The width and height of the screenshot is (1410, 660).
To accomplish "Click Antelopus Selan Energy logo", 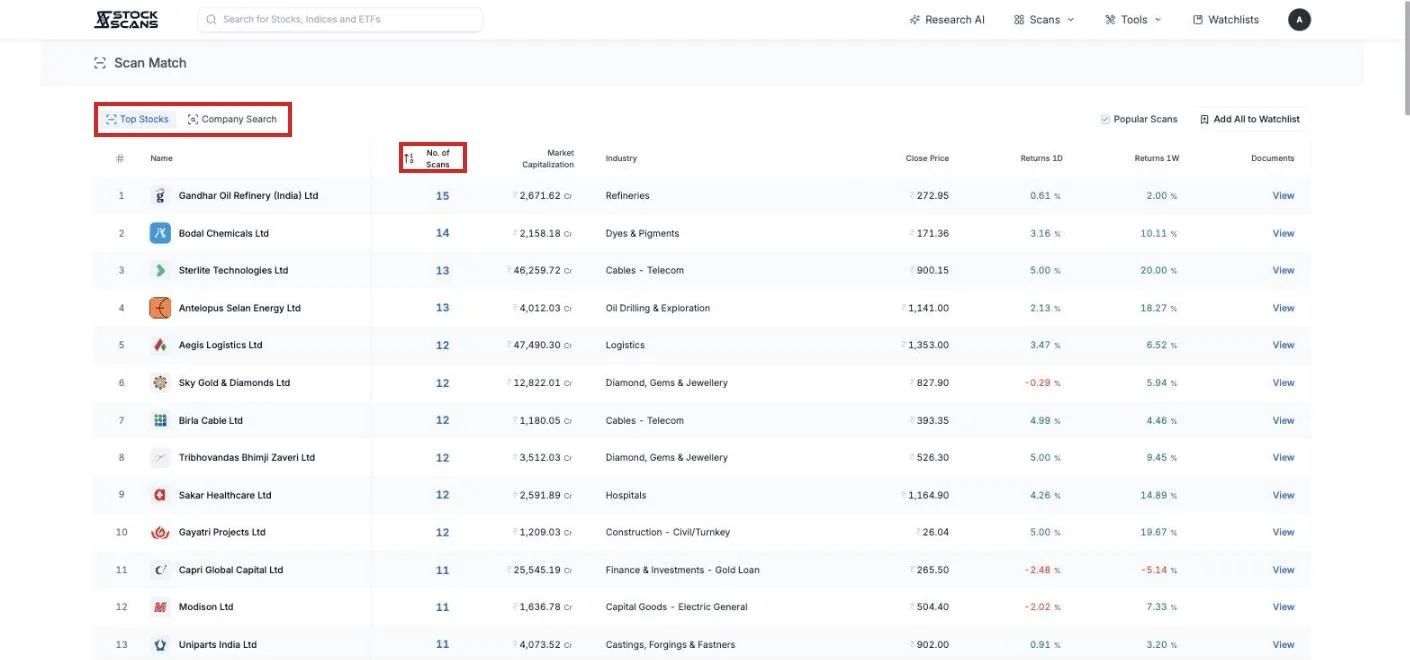I will tap(160, 308).
